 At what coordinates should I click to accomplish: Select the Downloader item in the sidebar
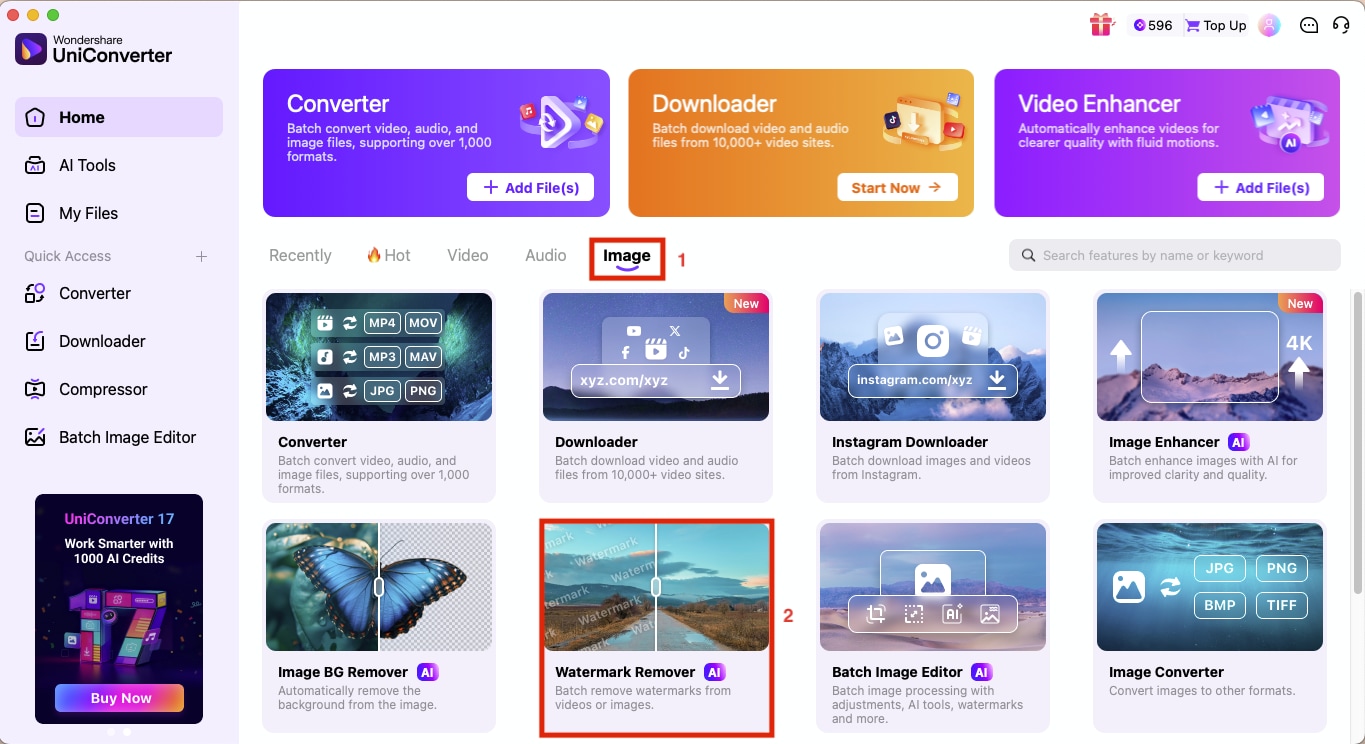[100, 341]
